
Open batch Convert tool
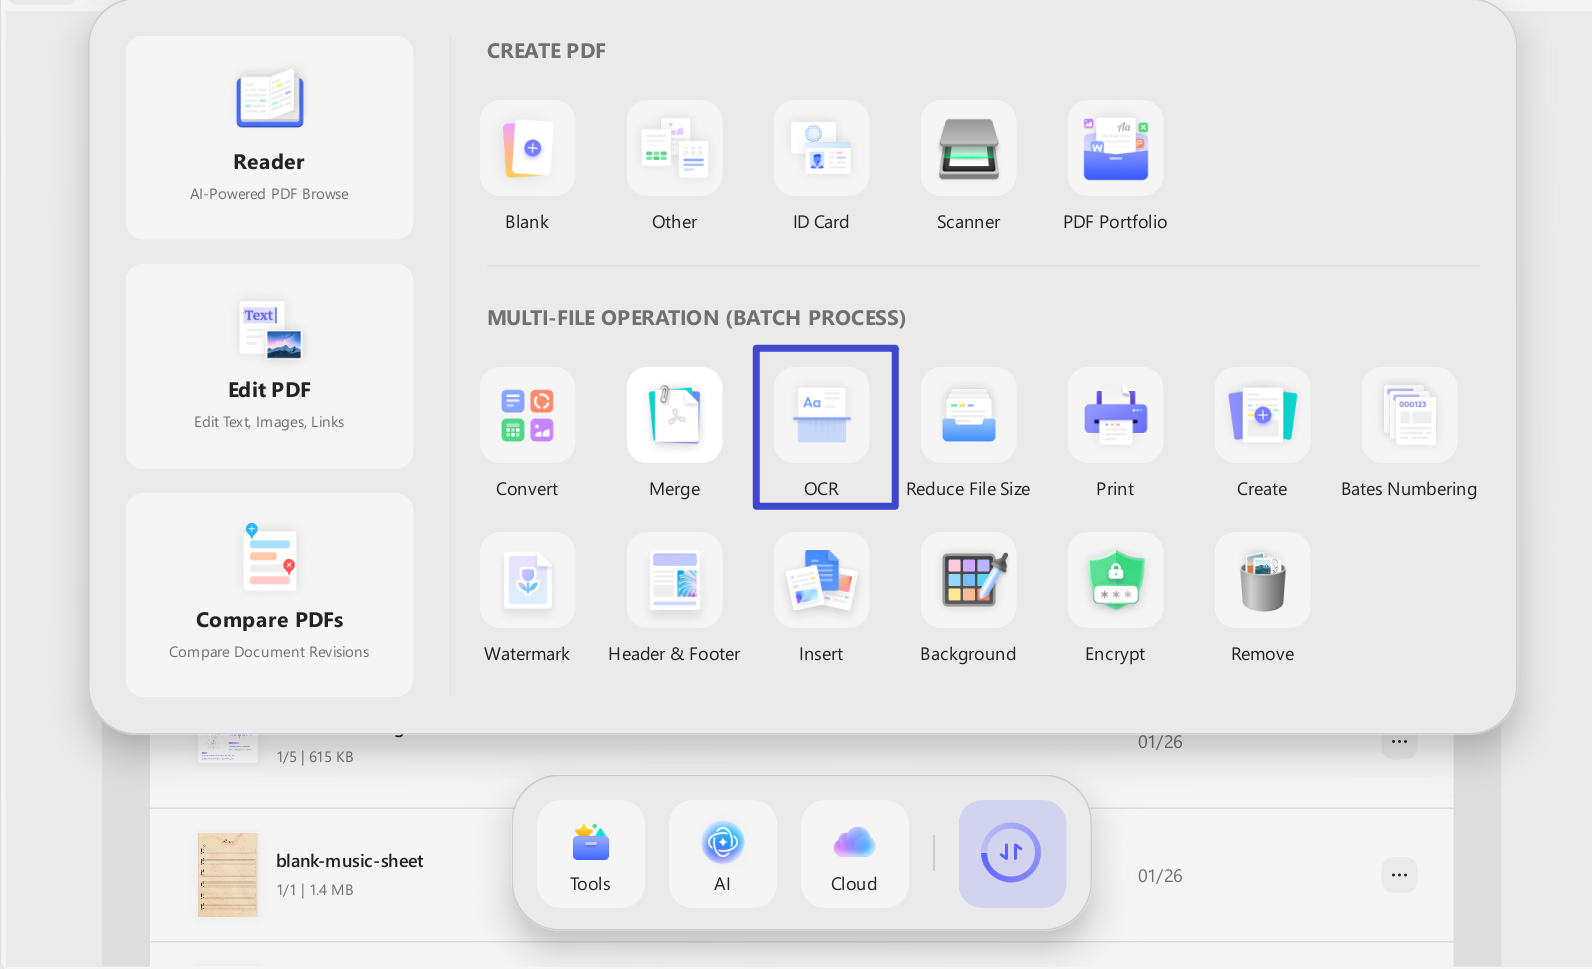[527, 415]
